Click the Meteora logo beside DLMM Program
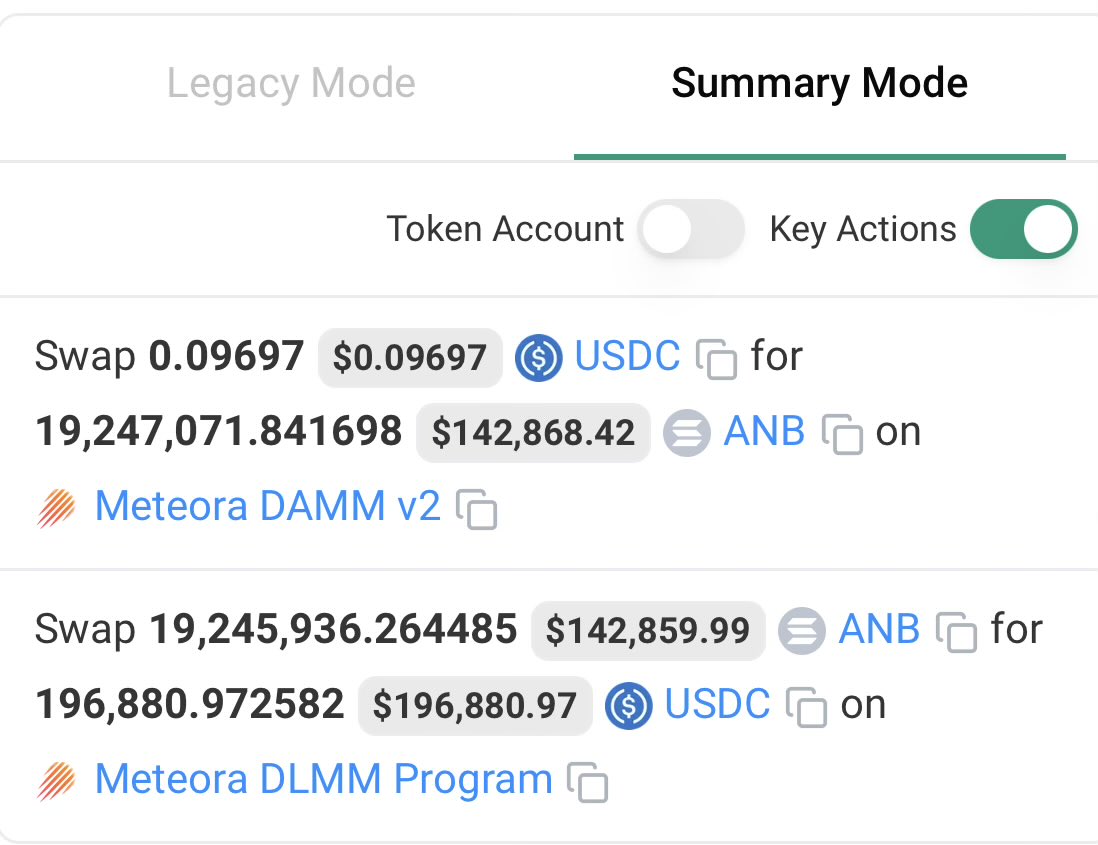This screenshot has height=845, width=1098. point(56,781)
